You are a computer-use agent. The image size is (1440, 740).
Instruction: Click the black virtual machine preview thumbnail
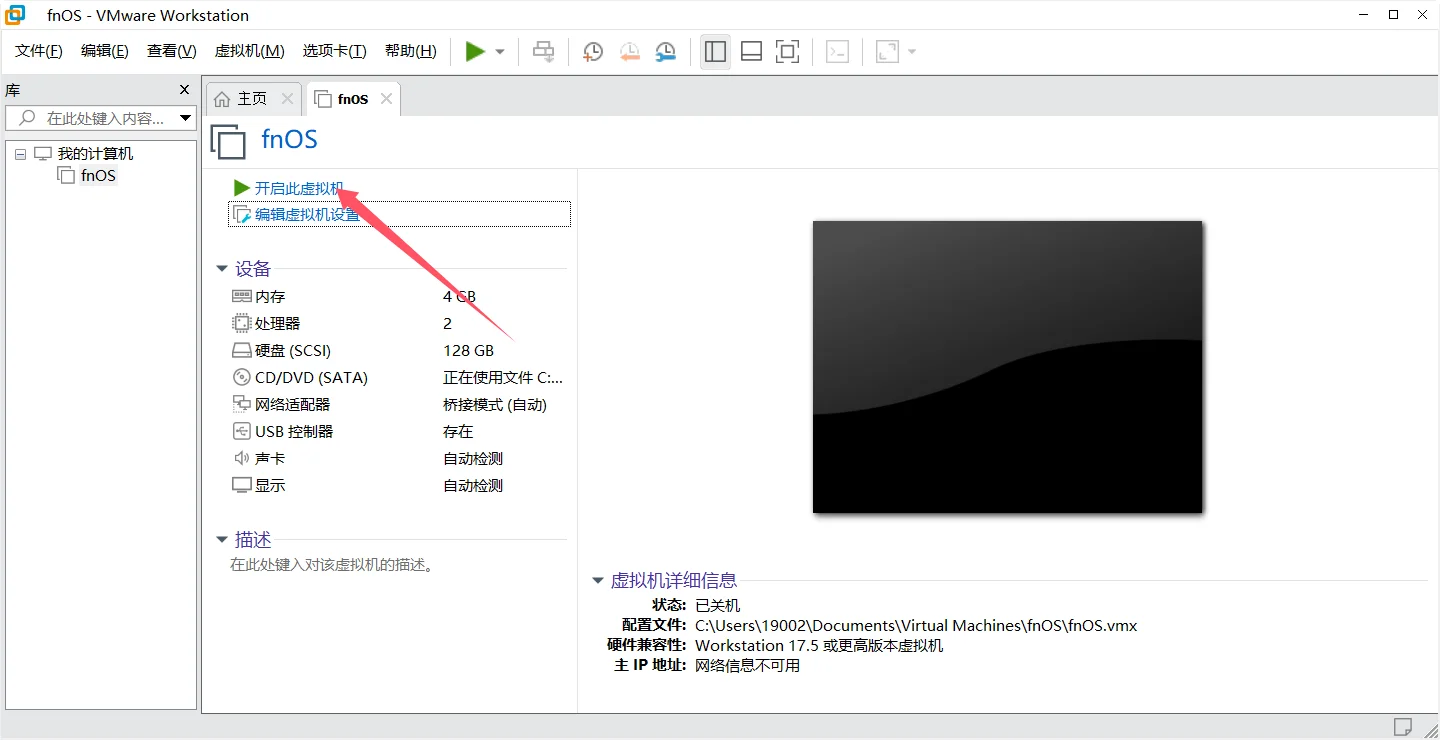click(1007, 367)
